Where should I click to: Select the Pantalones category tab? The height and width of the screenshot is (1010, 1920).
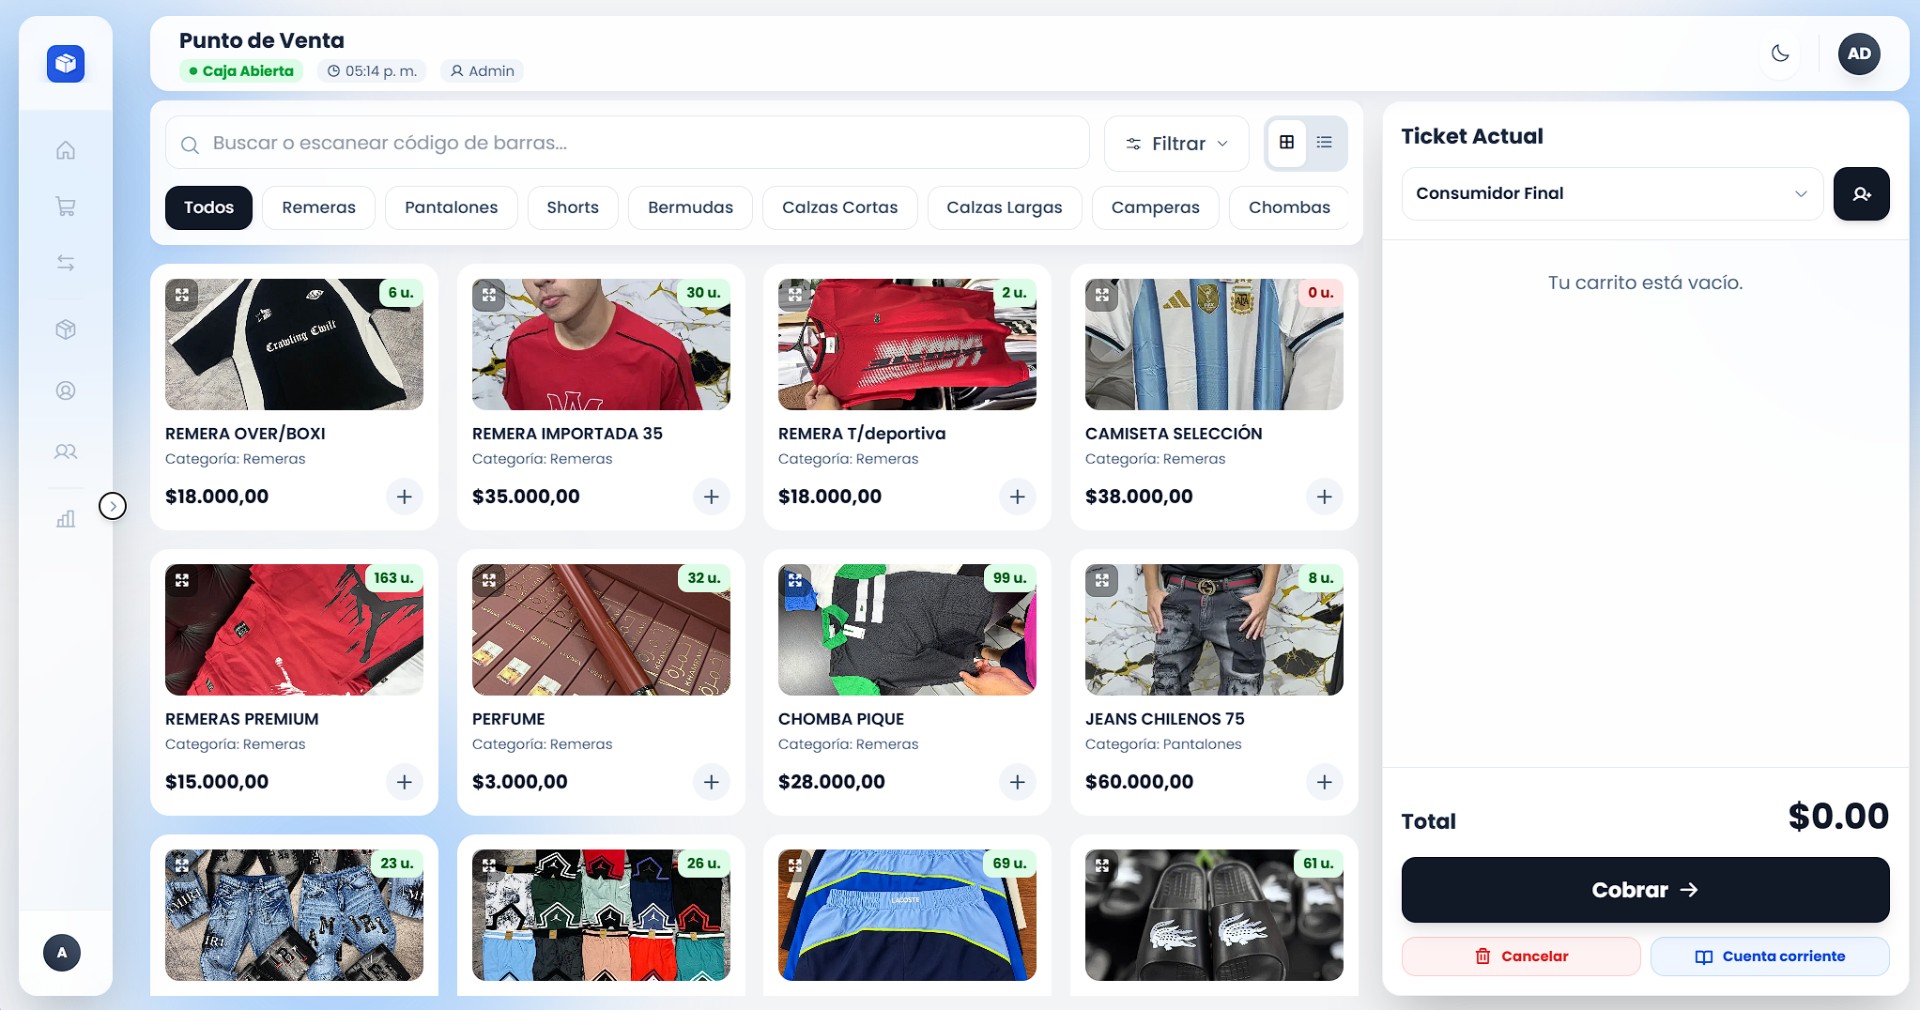pyautogui.click(x=451, y=208)
